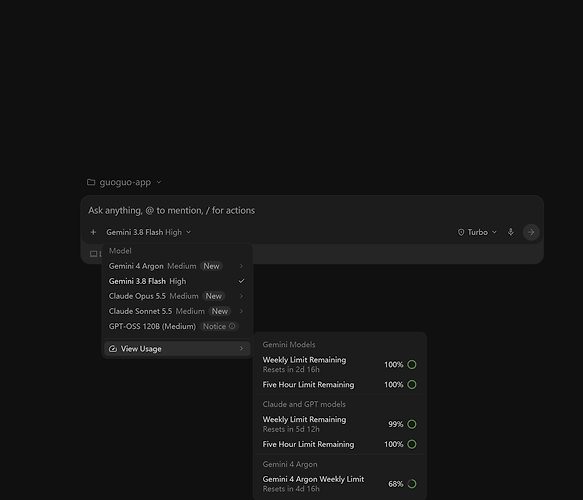Click Claude and GPT Five Hour Limit Remaining label

[x=308, y=444]
